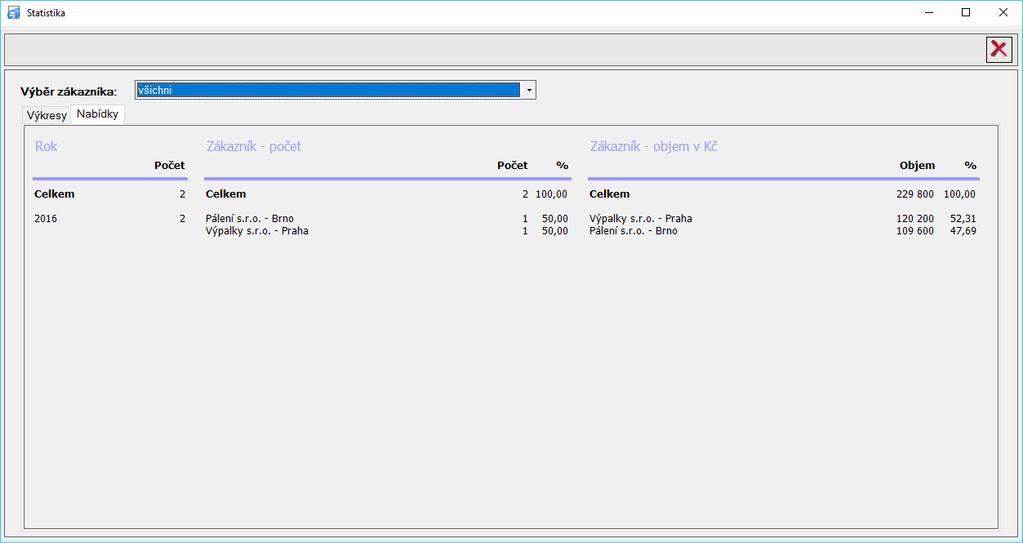Select the 'všichni' customer combo box field
This screenshot has width=1023, height=543.
[x=335, y=90]
